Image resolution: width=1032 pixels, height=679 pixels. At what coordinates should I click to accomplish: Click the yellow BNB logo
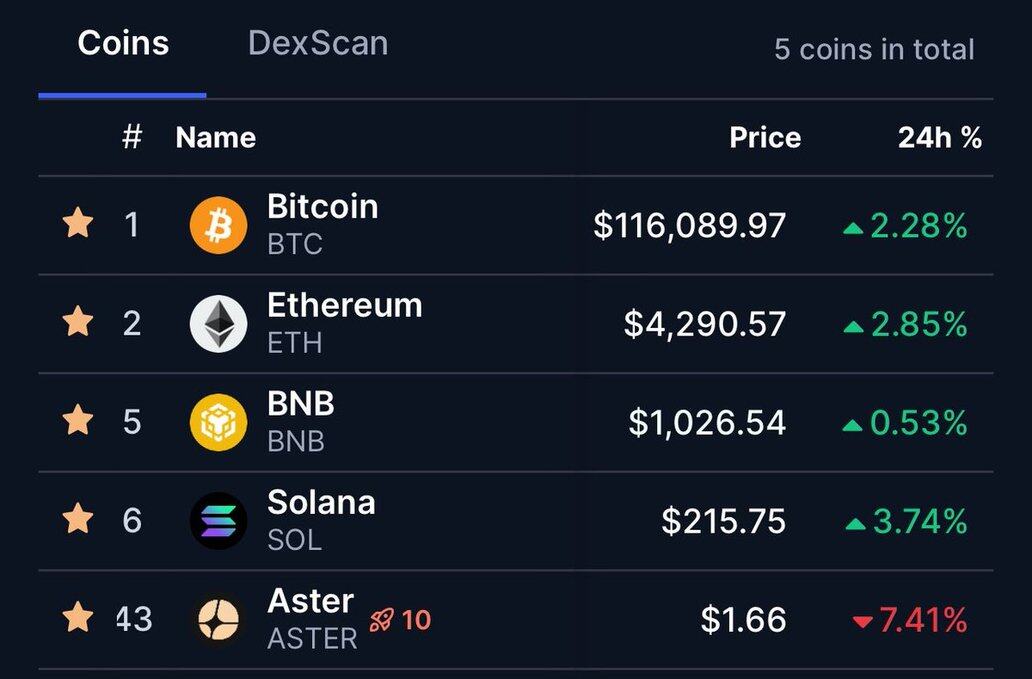pyautogui.click(x=218, y=422)
